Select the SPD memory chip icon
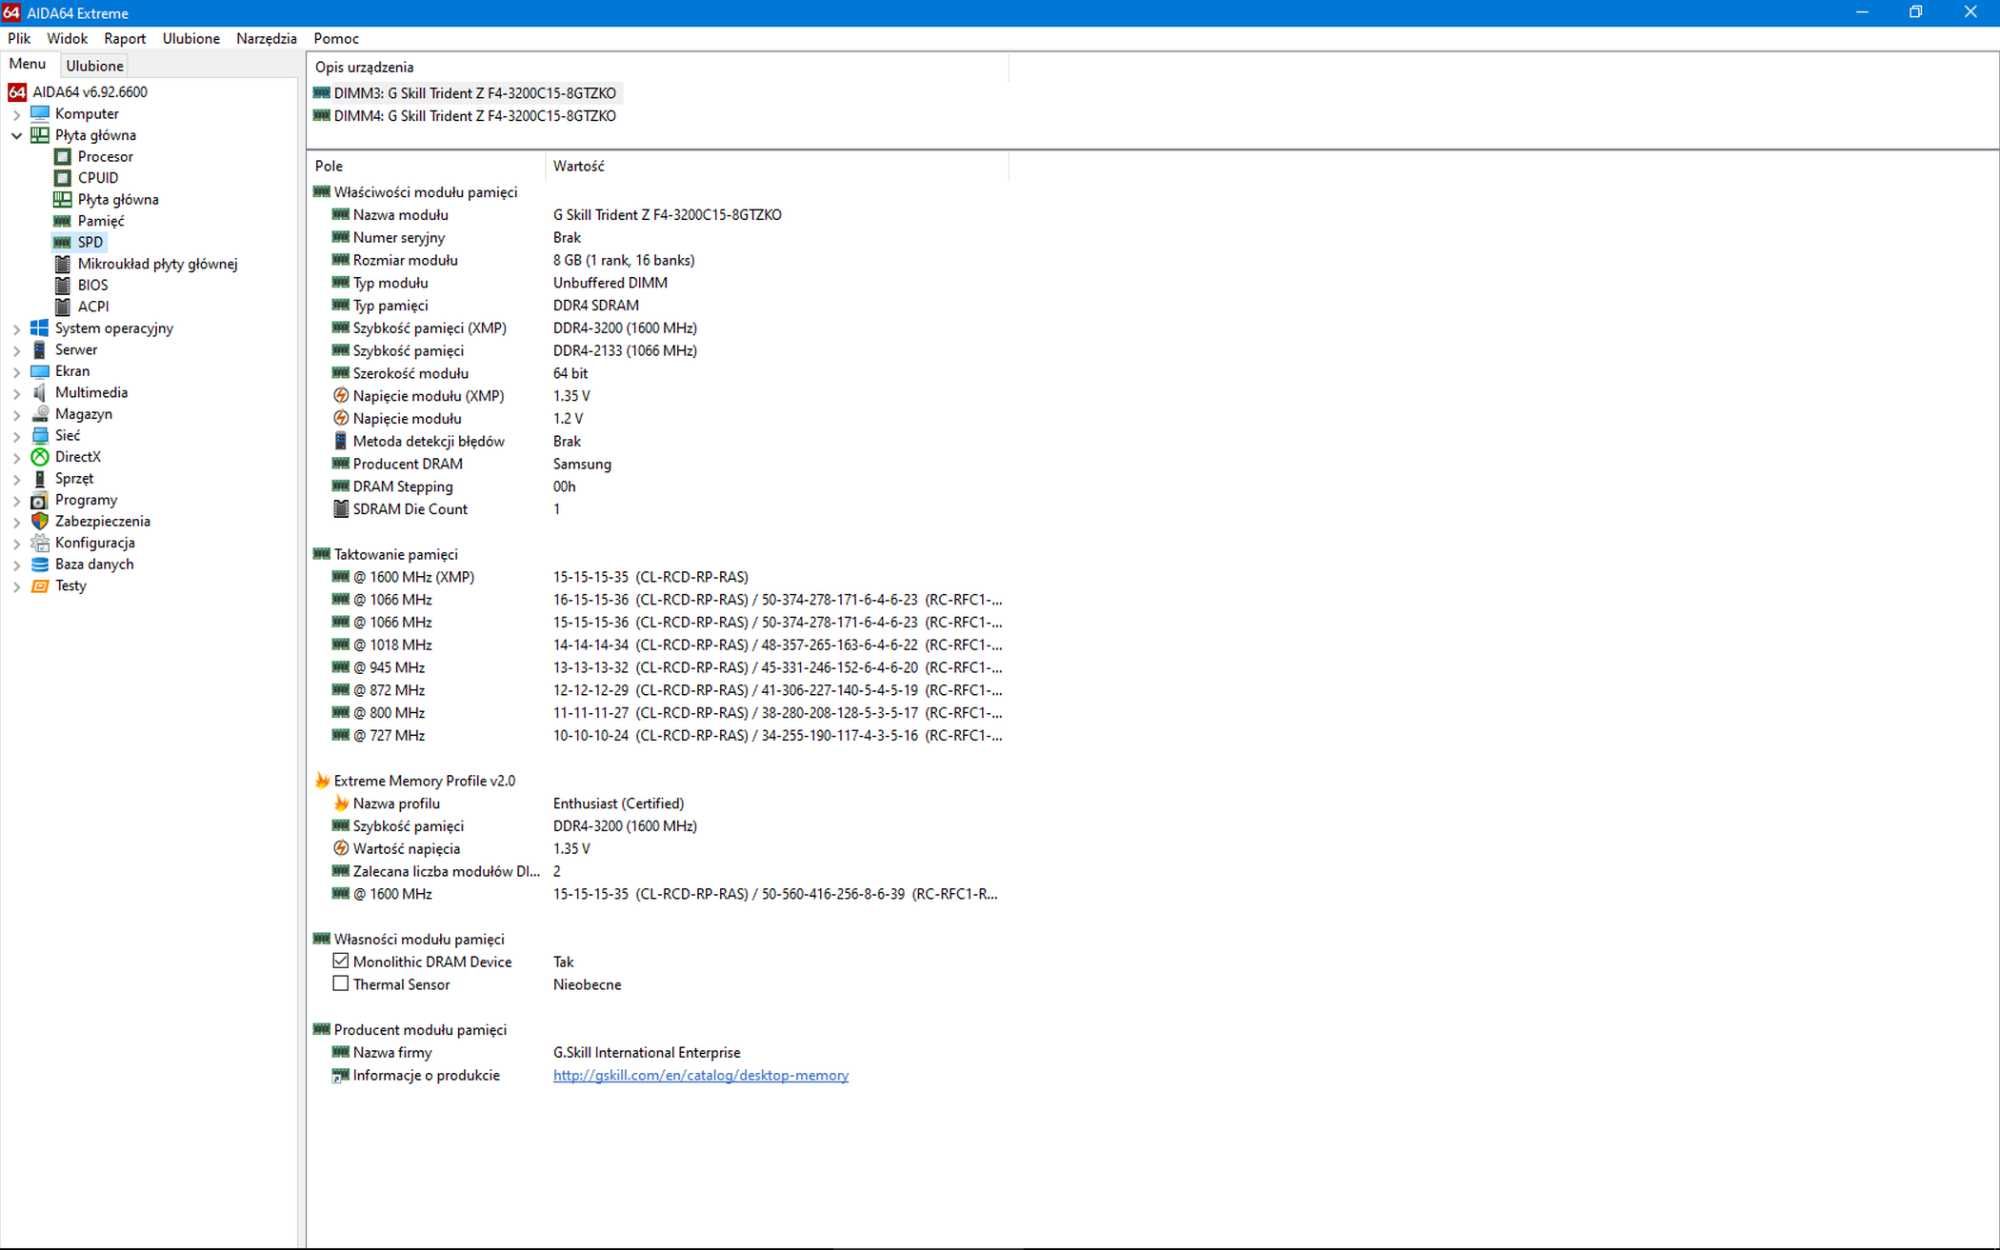The height and width of the screenshot is (1250, 2000). tap(62, 242)
